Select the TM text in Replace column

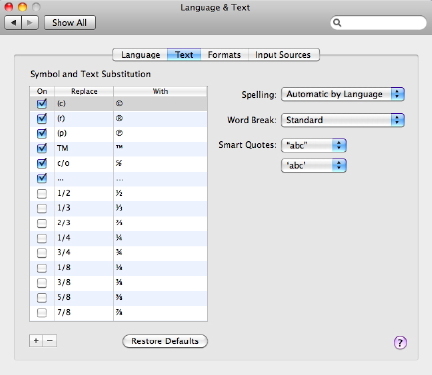(62, 148)
